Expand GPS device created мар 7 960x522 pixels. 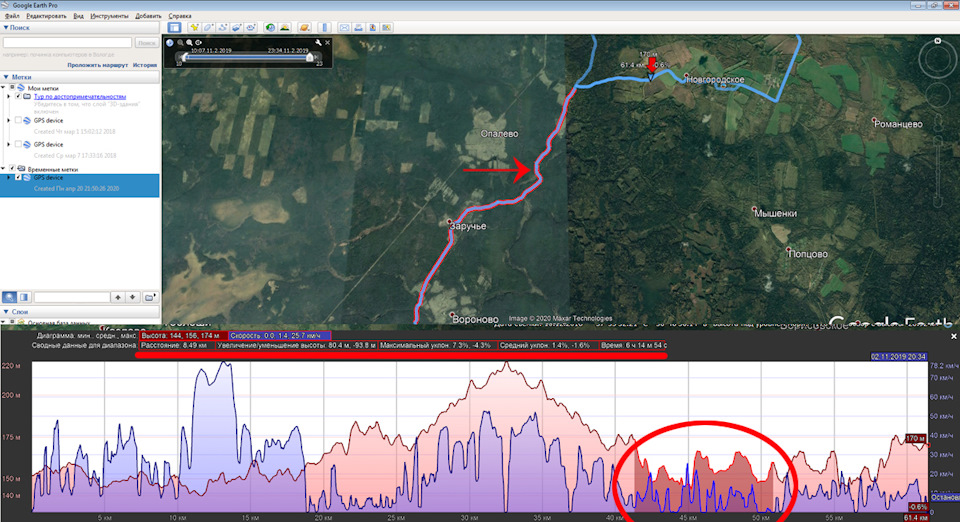click(x=9, y=144)
